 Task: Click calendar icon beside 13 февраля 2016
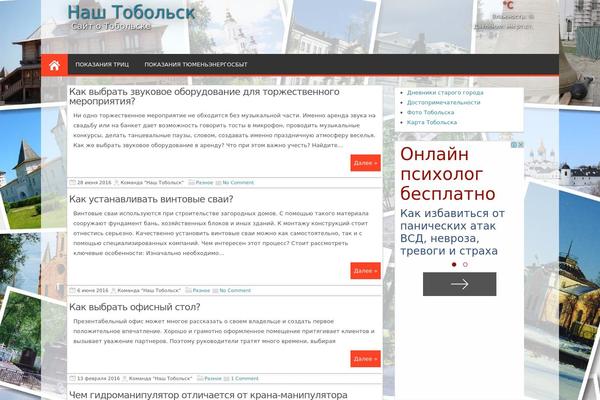tap(72, 379)
